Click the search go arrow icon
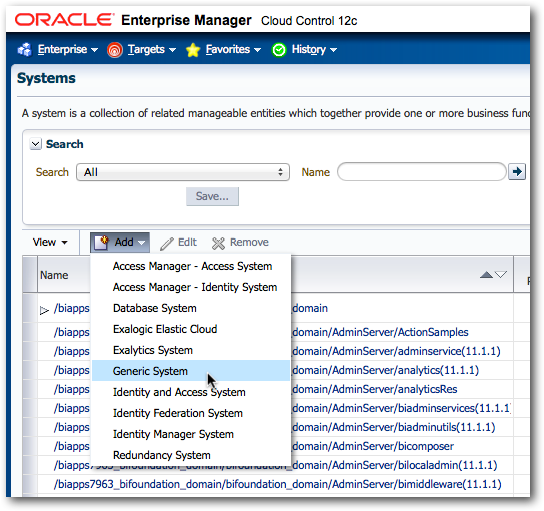 tap(517, 171)
